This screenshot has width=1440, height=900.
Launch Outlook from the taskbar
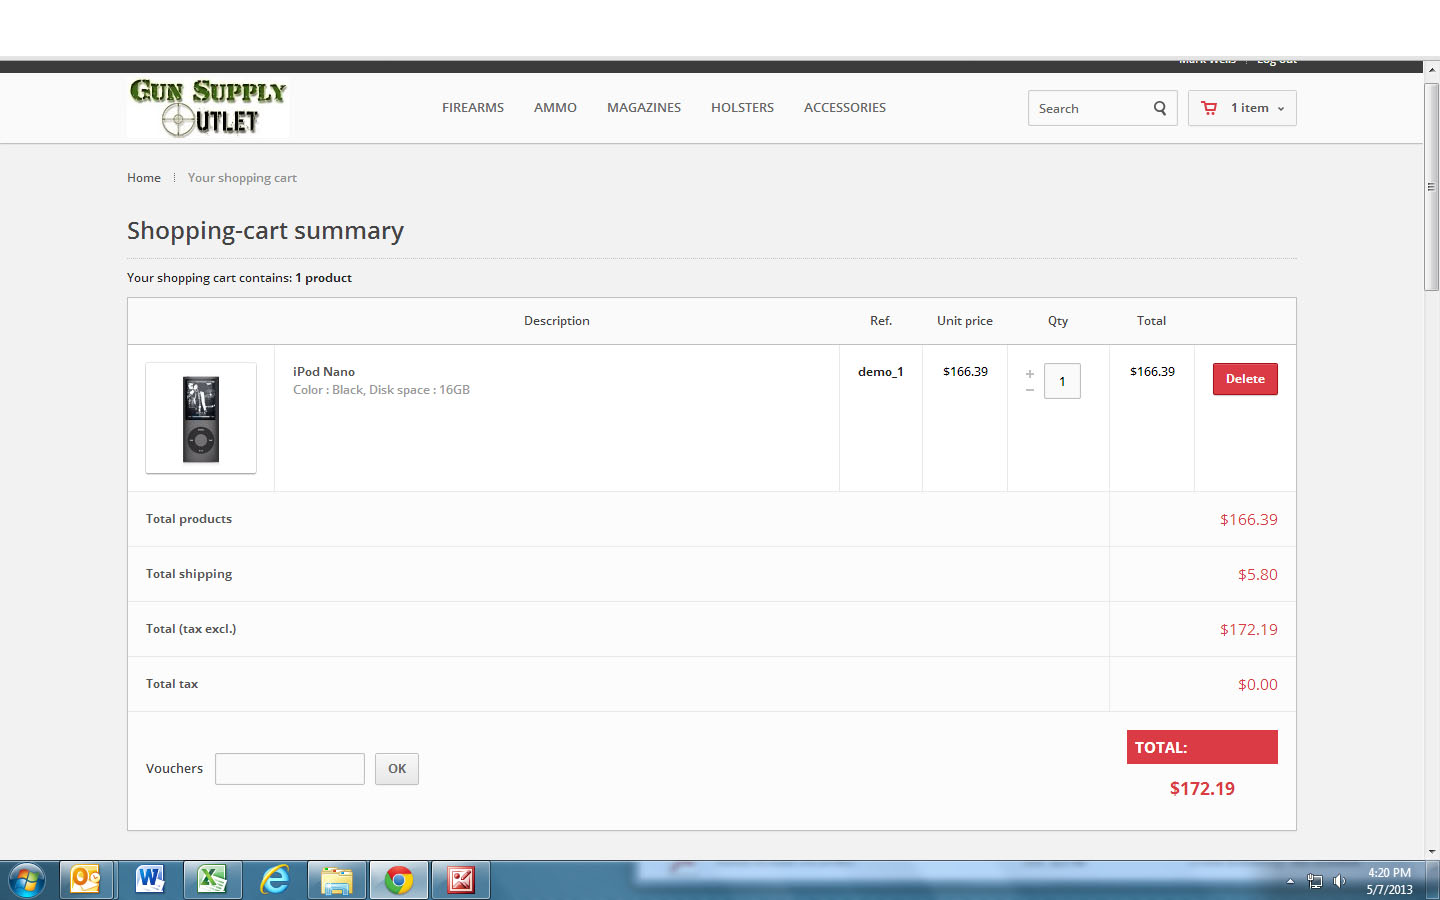point(86,880)
